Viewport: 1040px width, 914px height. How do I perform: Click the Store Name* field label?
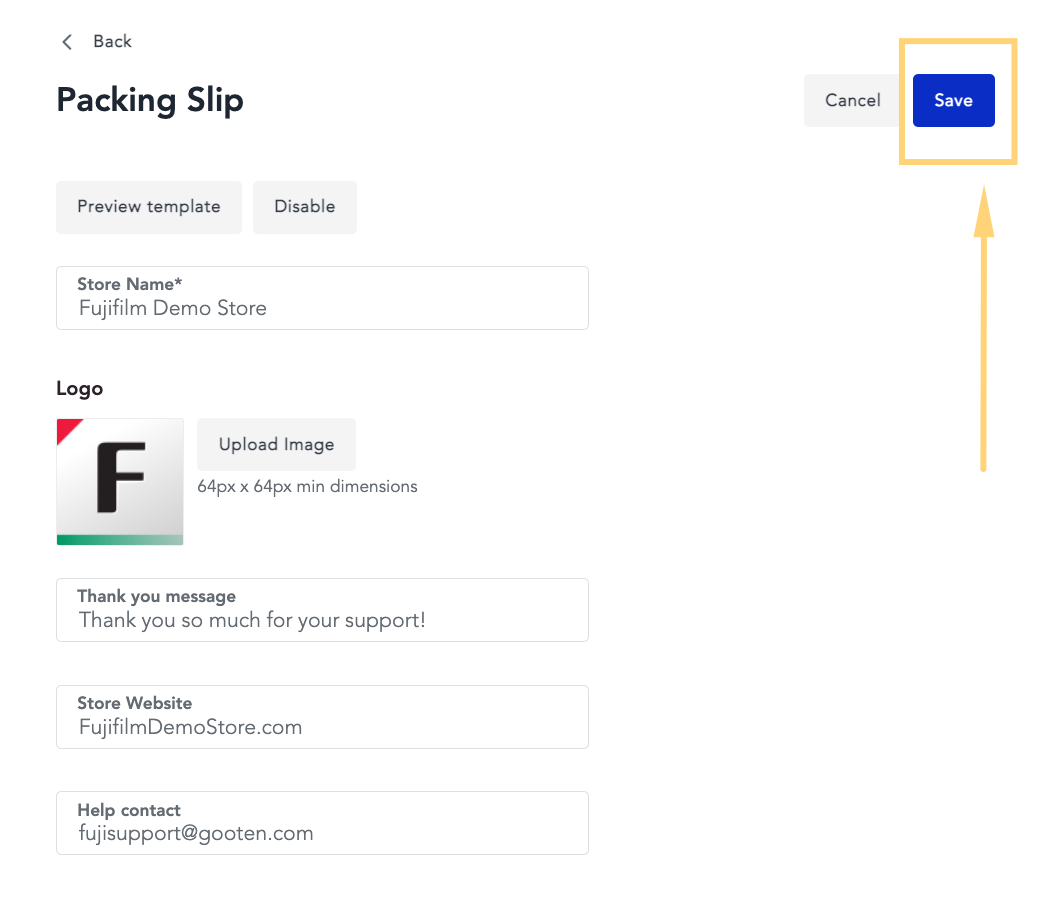tap(129, 284)
